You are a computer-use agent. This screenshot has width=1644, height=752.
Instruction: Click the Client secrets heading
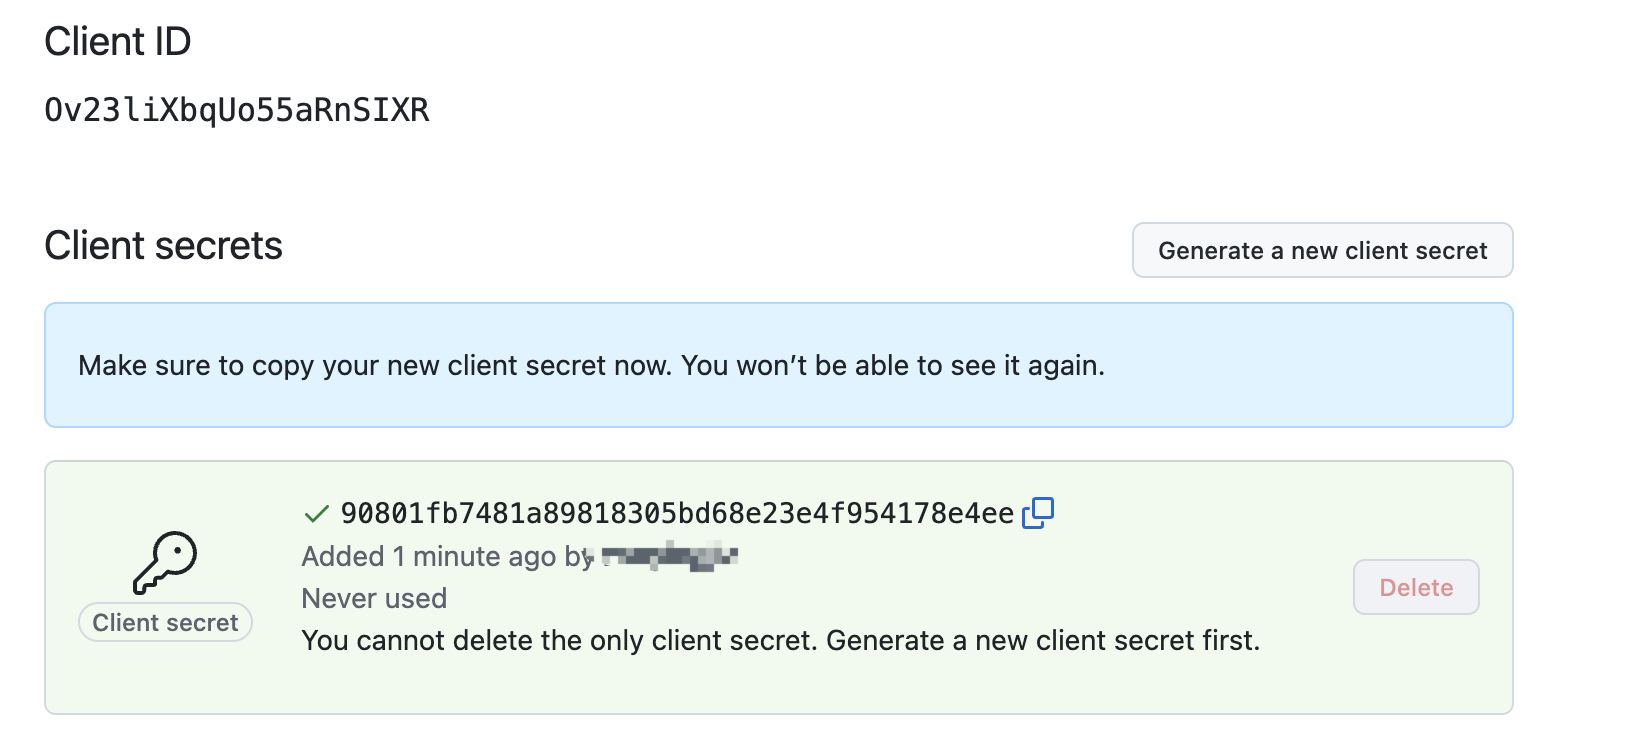click(x=163, y=246)
